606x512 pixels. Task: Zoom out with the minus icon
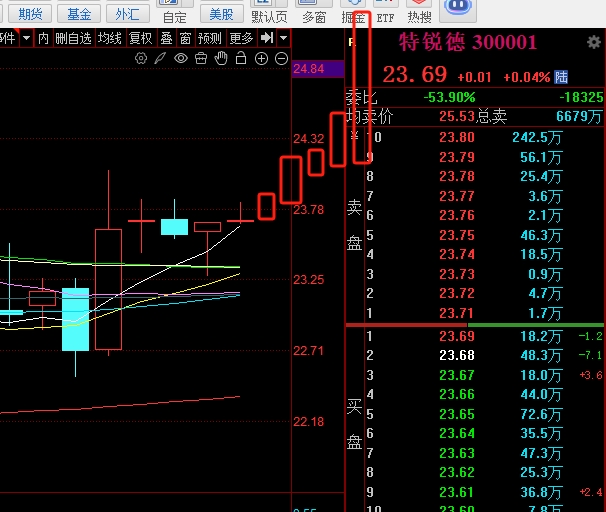tap(281, 59)
